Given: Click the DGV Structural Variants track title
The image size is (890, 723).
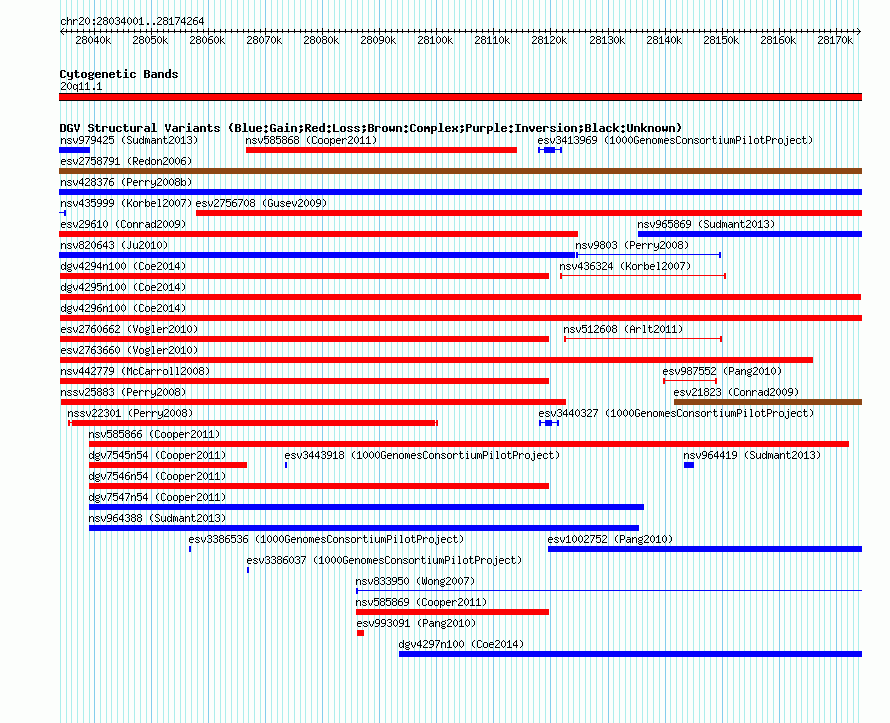Looking at the screenshot, I should click(x=371, y=128).
